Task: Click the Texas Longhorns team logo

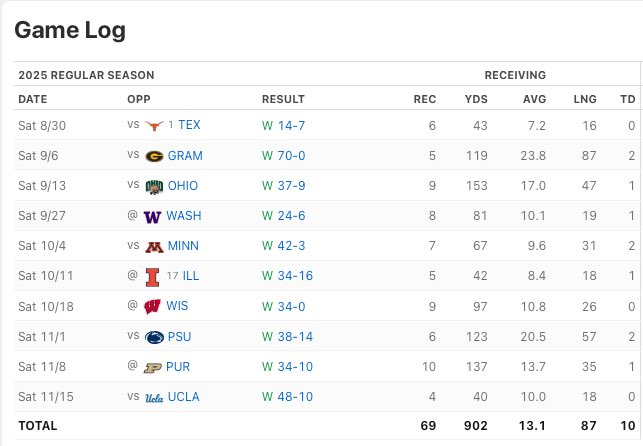Action: click(x=154, y=125)
